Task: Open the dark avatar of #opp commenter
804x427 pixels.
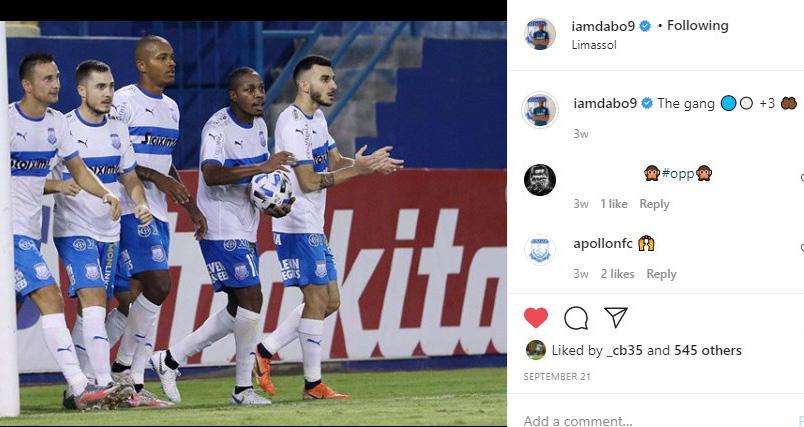Action: click(540, 180)
